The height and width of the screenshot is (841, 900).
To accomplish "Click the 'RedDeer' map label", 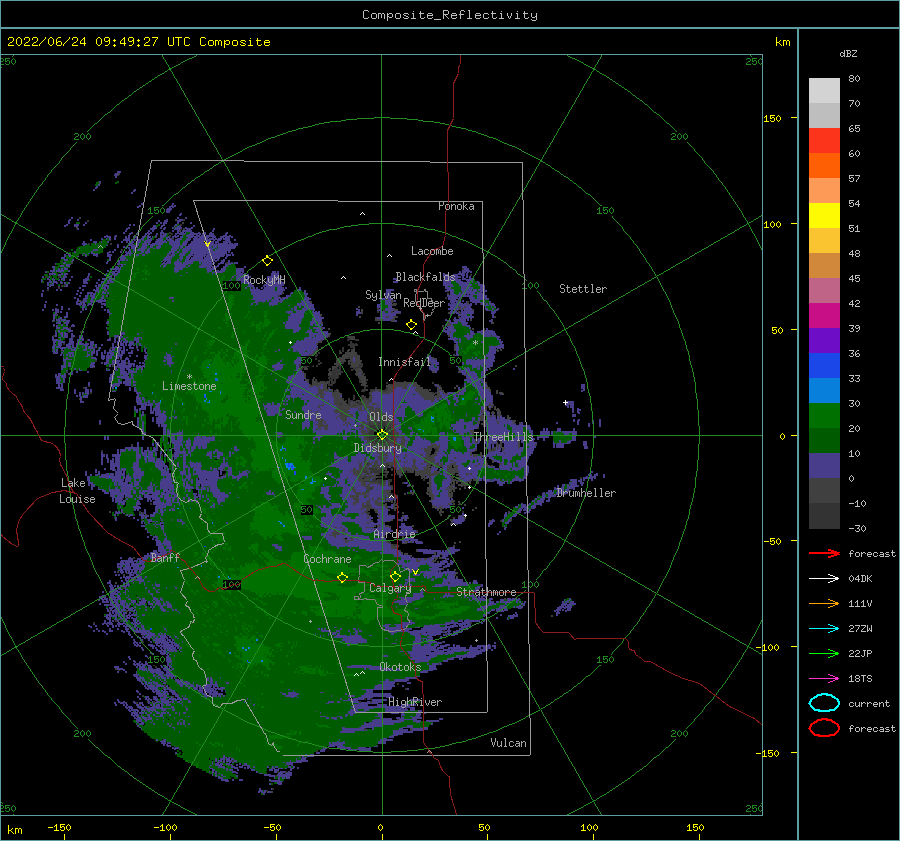I will coord(424,303).
